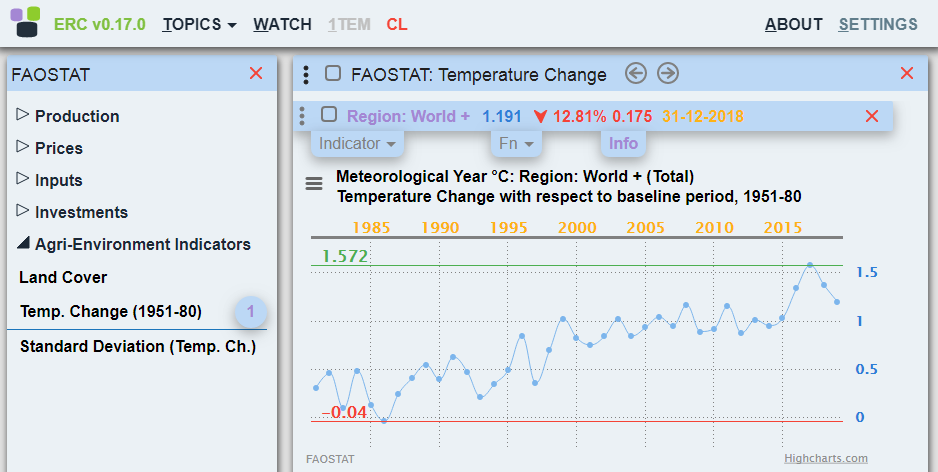Open the Fn dropdown

click(516, 144)
